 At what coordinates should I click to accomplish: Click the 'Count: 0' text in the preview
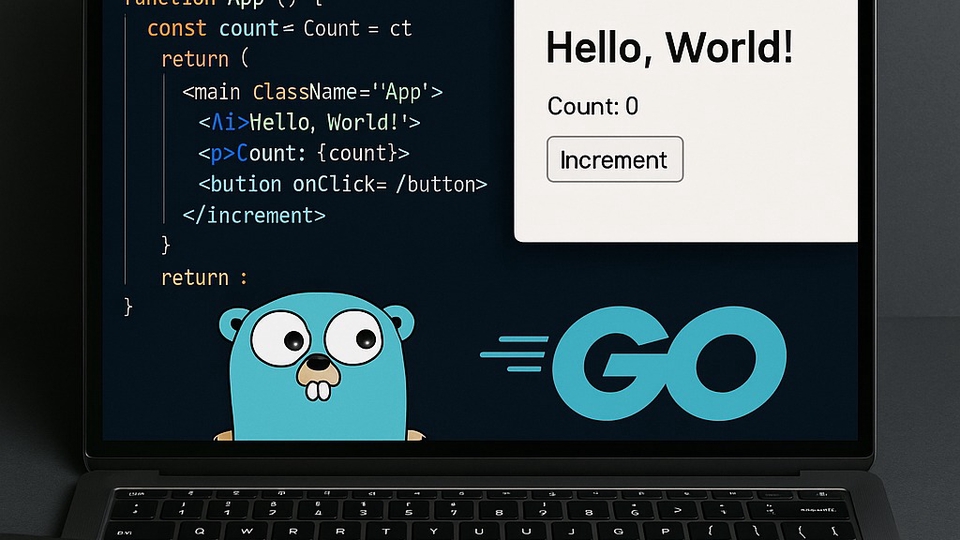coord(593,107)
